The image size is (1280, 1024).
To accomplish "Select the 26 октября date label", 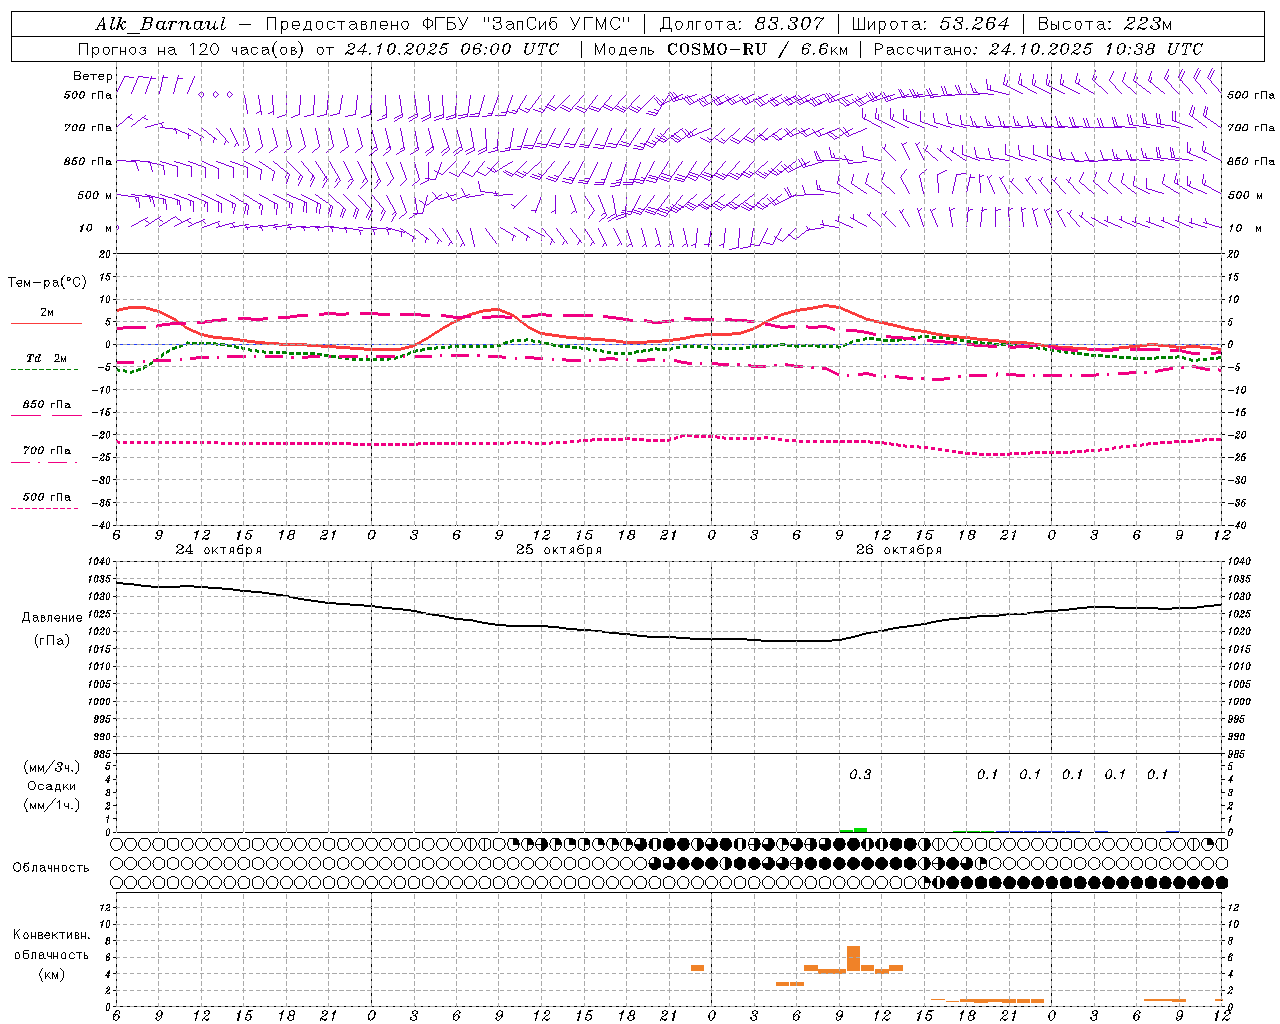I will 899,550.
